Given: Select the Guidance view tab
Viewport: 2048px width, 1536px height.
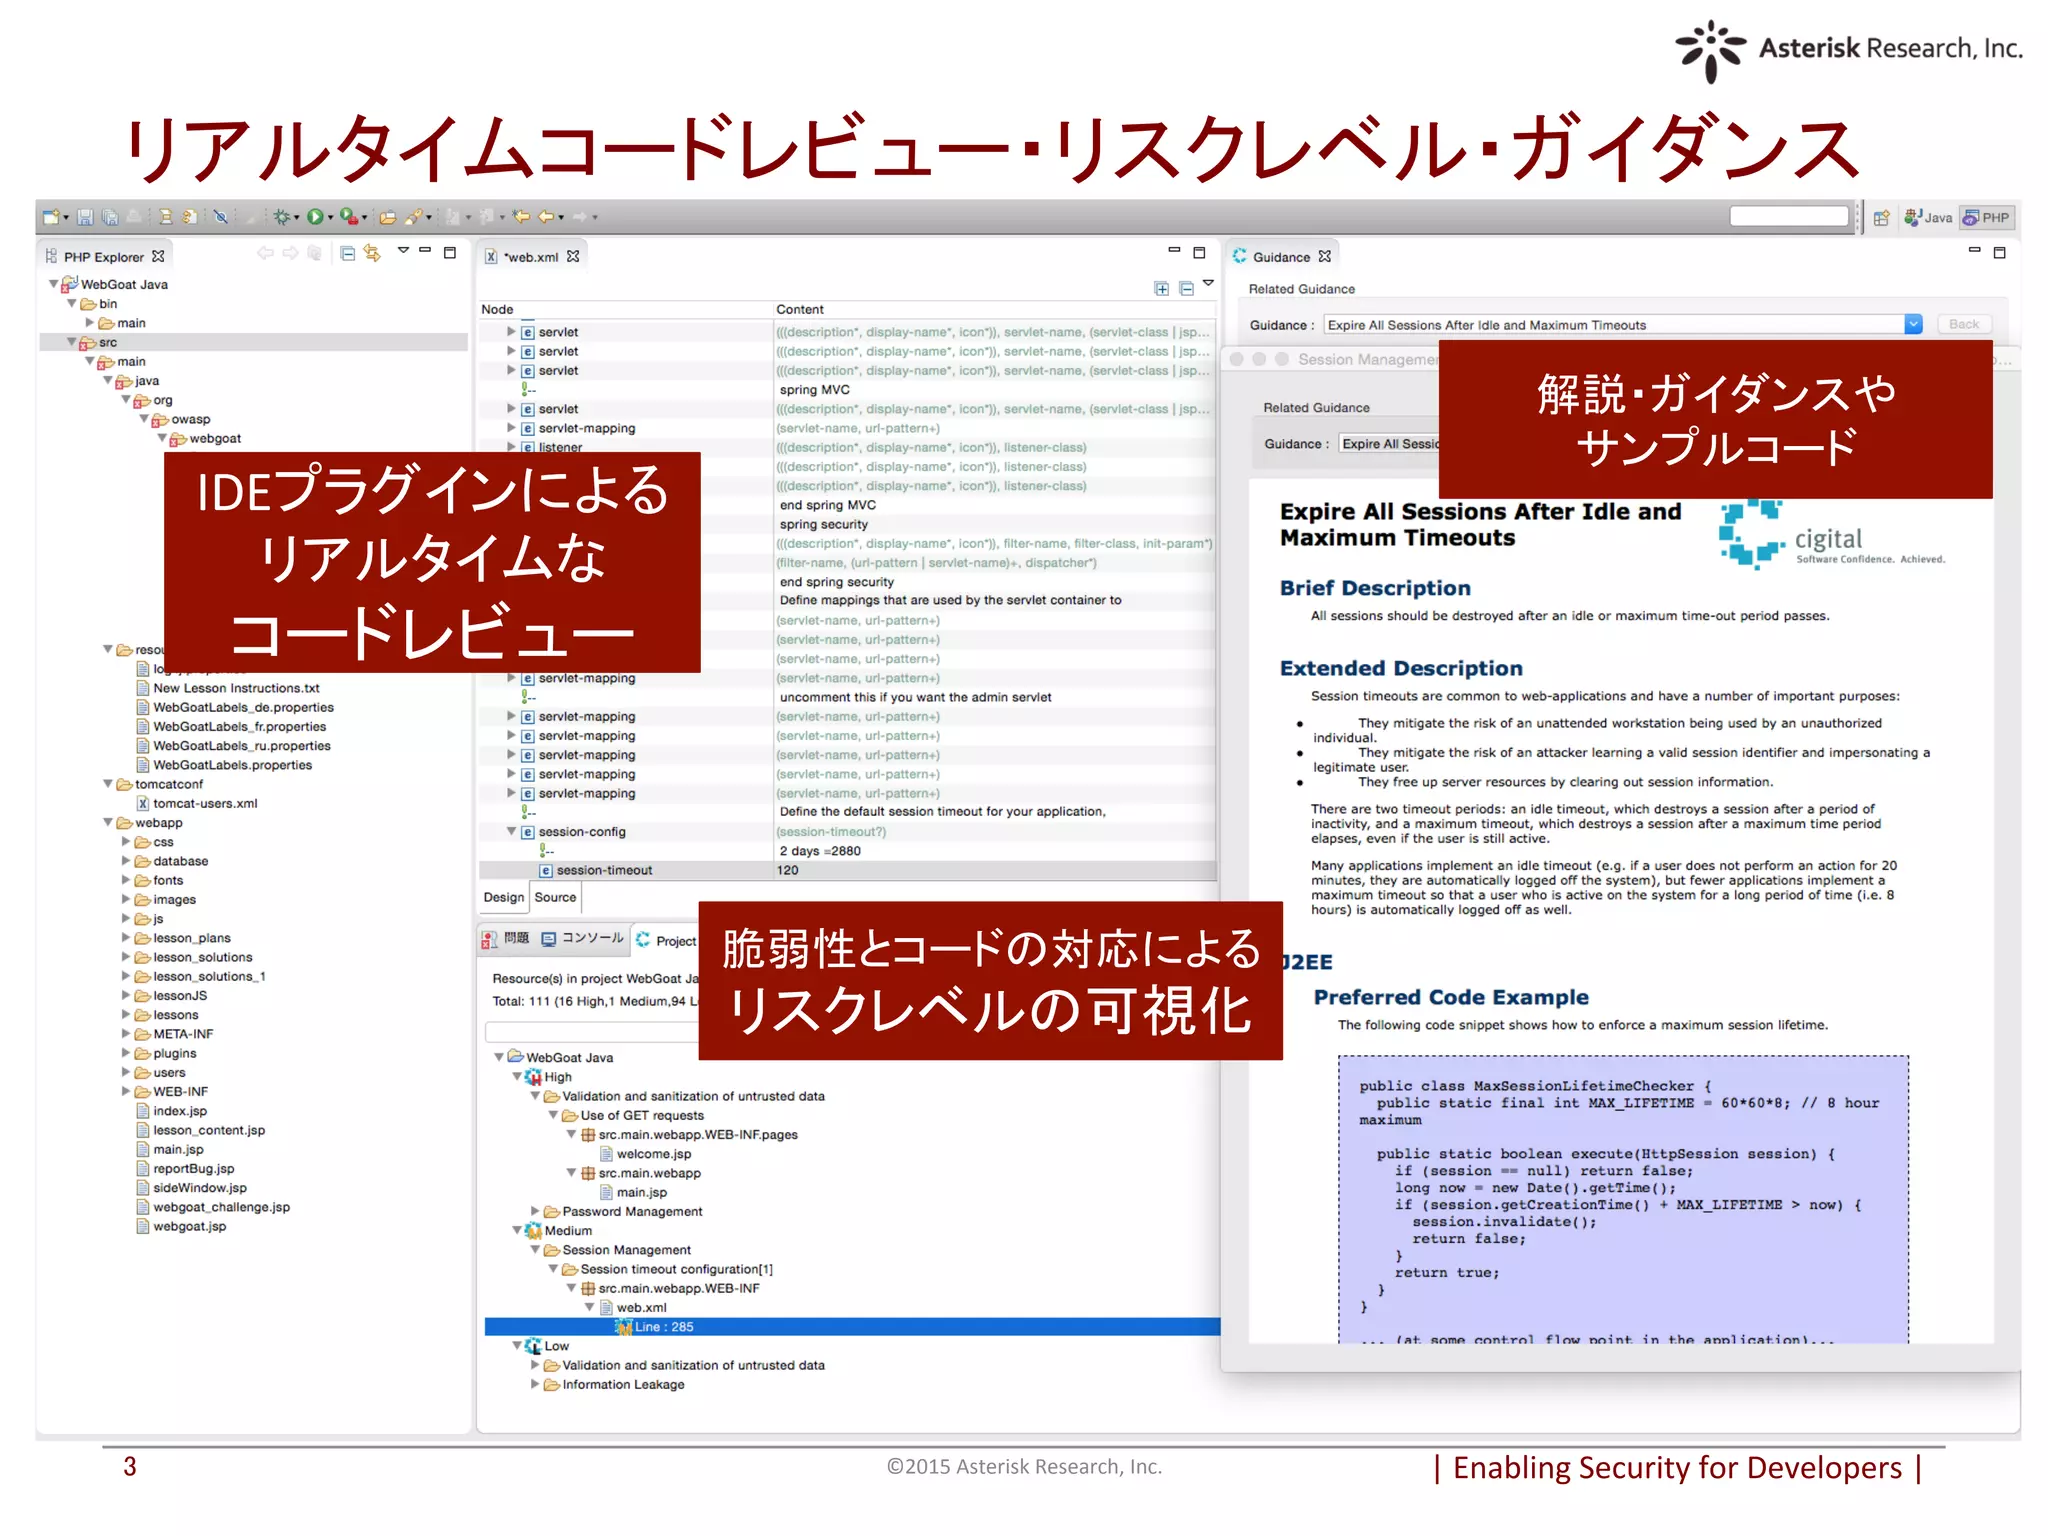Looking at the screenshot, I should (1281, 257).
